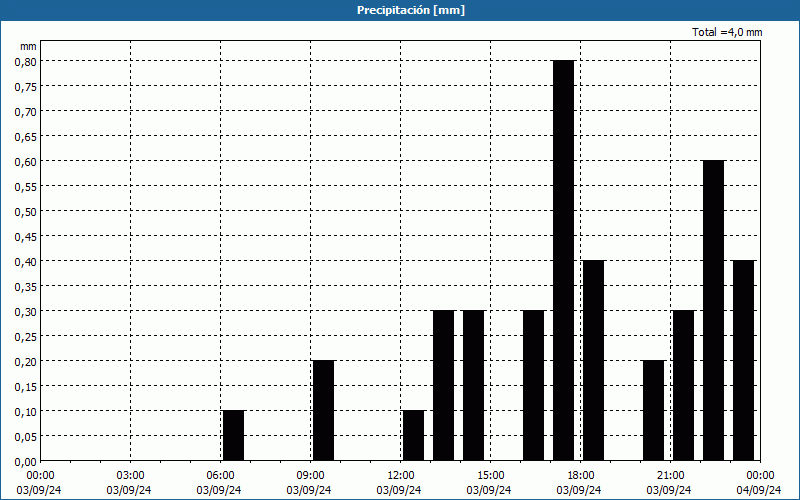Click the 0,15 y-axis value
Screen dimensions: 800x500
tap(26, 386)
